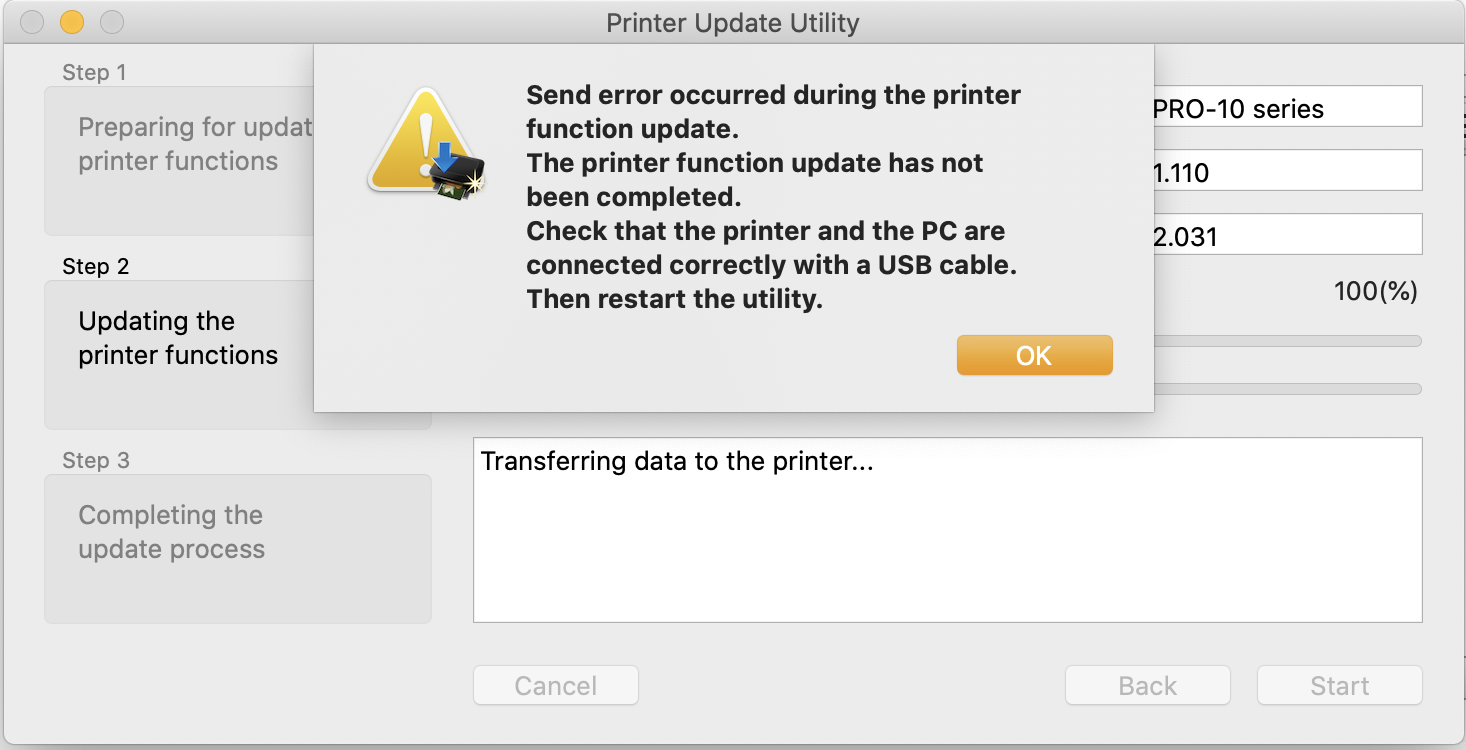This screenshot has height=750, width=1466.
Task: Click the Printer Update Utility title bar
Action: click(733, 22)
